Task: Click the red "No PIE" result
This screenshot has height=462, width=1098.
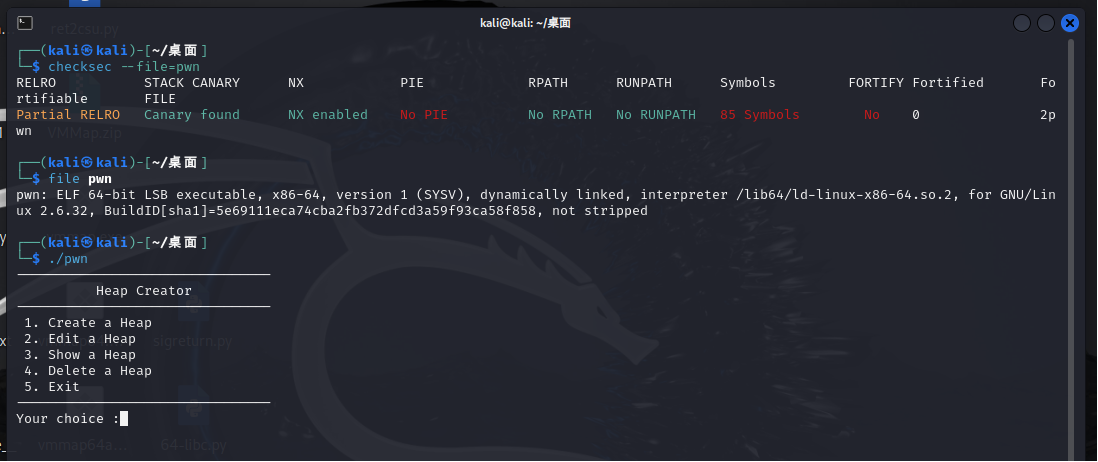Action: tap(424, 115)
